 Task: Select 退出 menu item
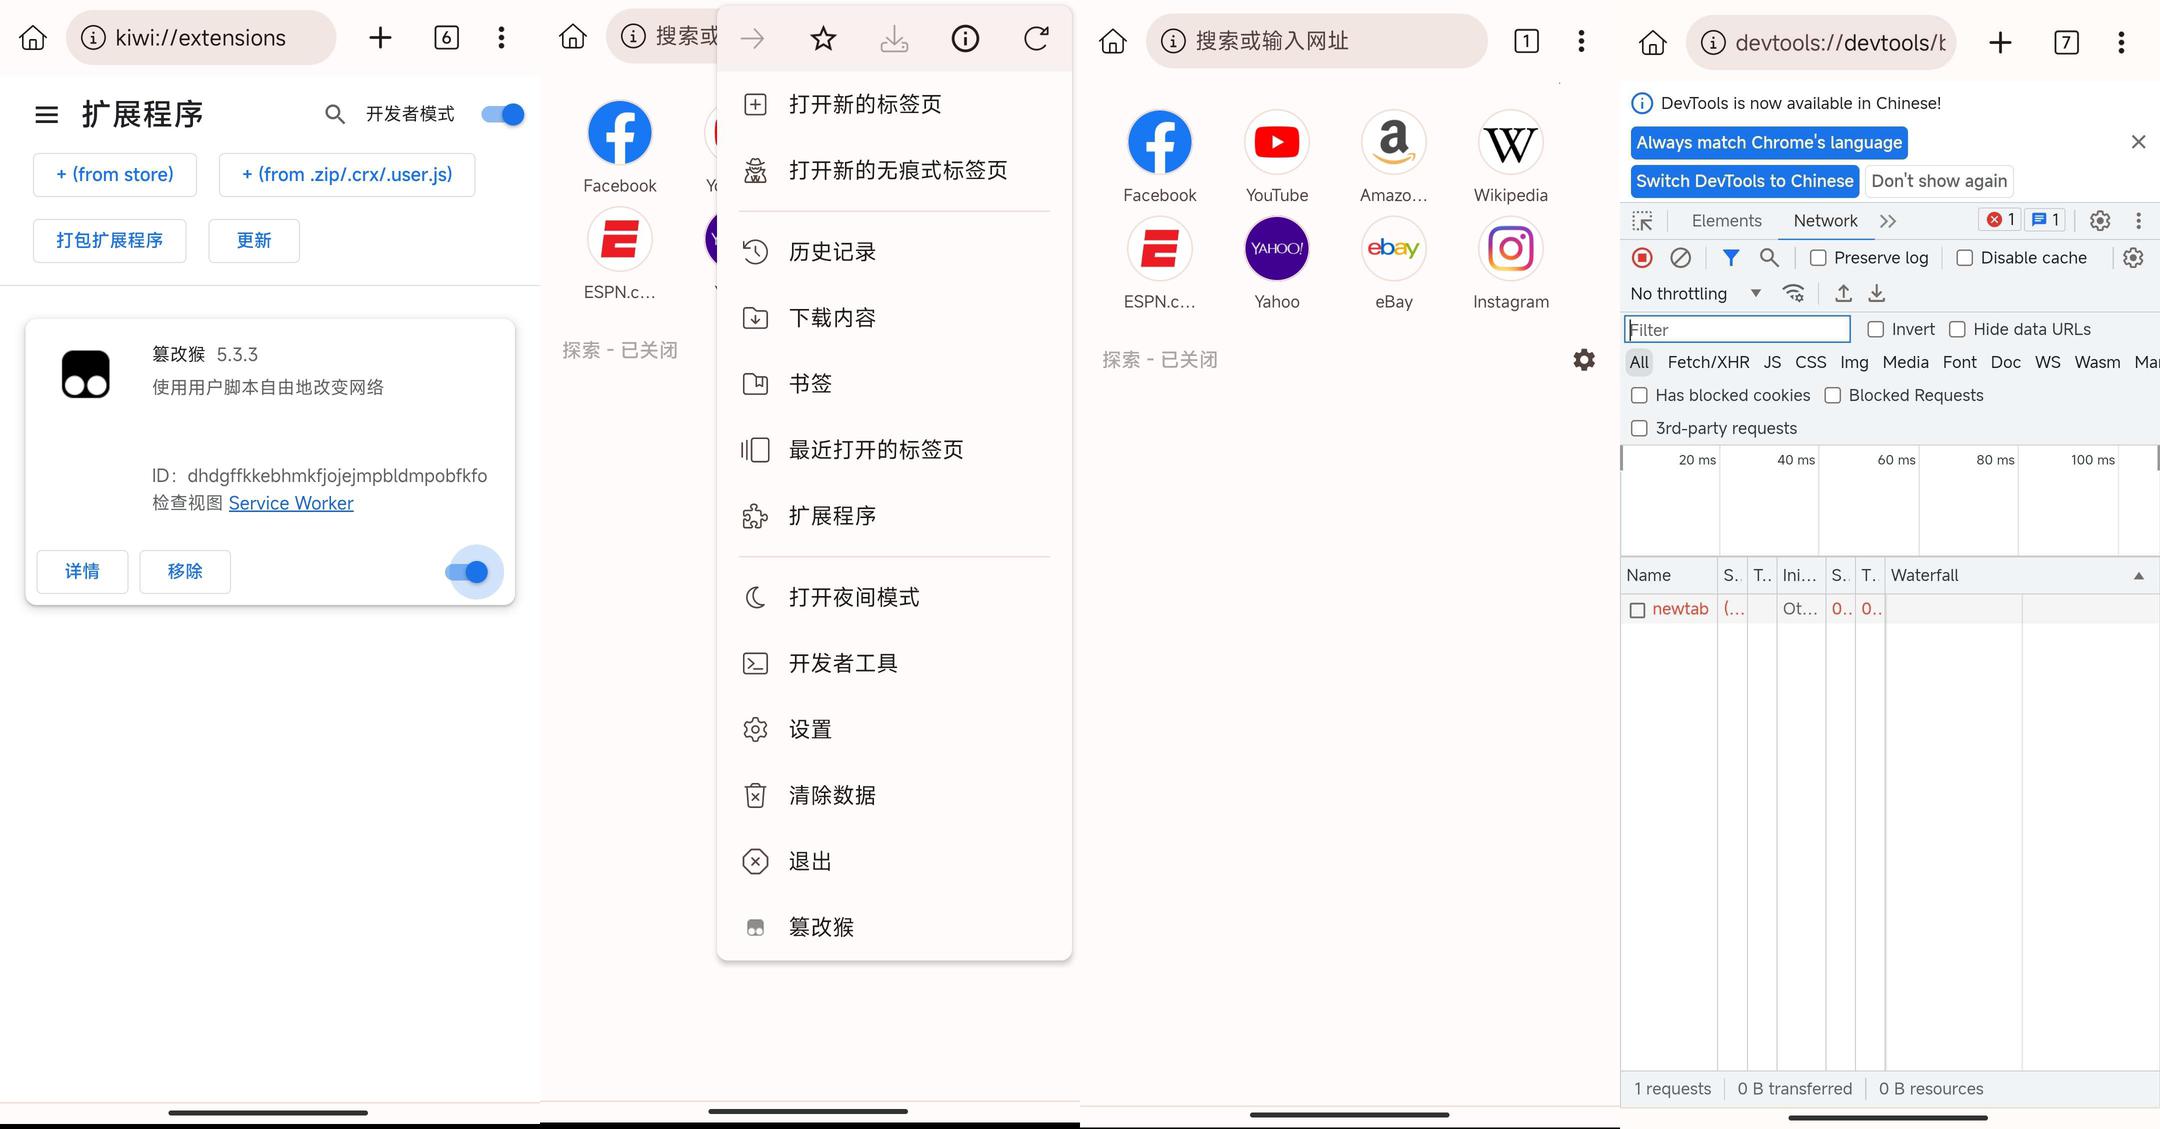[x=894, y=862]
